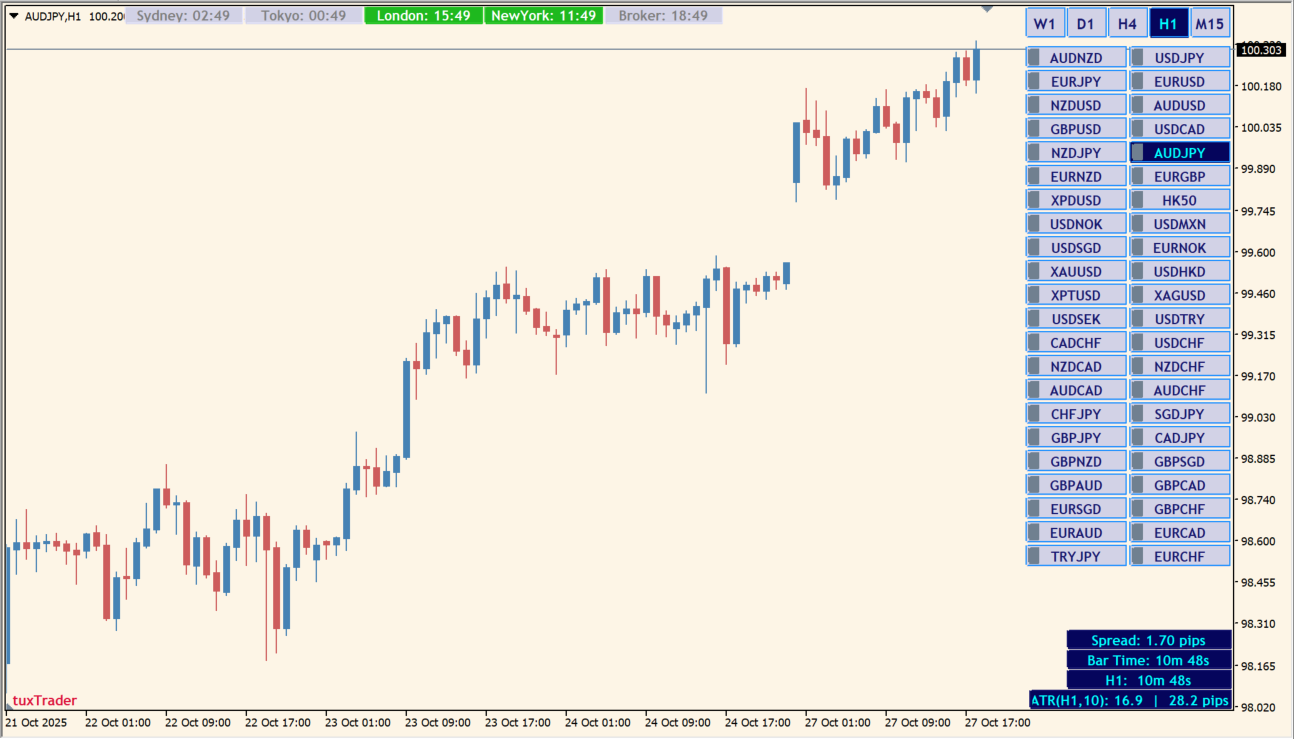1294x739 pixels.
Task: Switch to the W1 timeframe
Action: click(1044, 24)
